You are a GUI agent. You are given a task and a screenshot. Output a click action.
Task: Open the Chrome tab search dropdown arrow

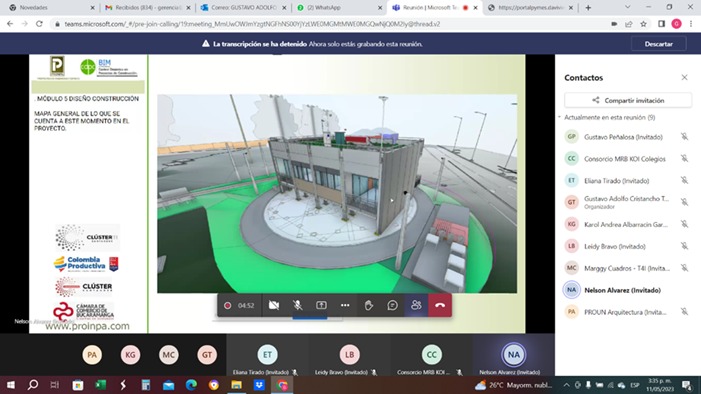pos(627,7)
